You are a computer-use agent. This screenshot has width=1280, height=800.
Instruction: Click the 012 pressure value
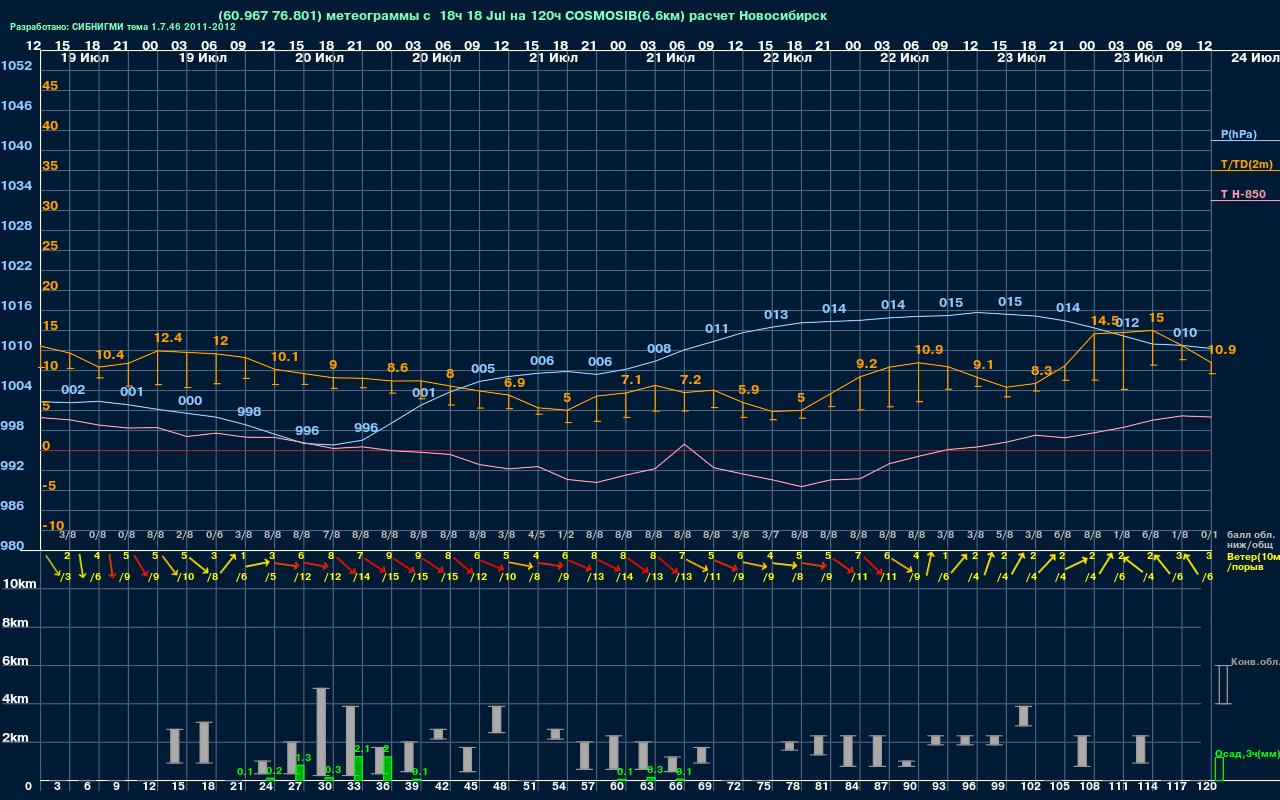1127,323
